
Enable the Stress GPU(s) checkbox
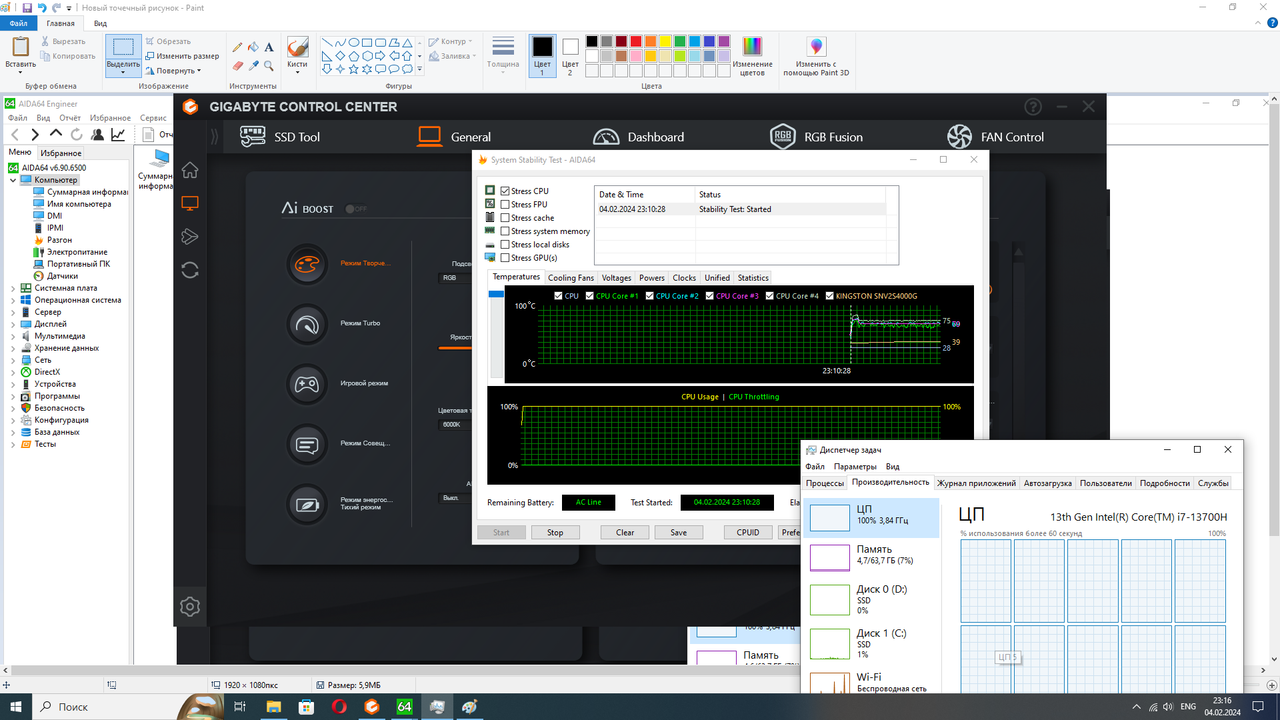pos(505,258)
